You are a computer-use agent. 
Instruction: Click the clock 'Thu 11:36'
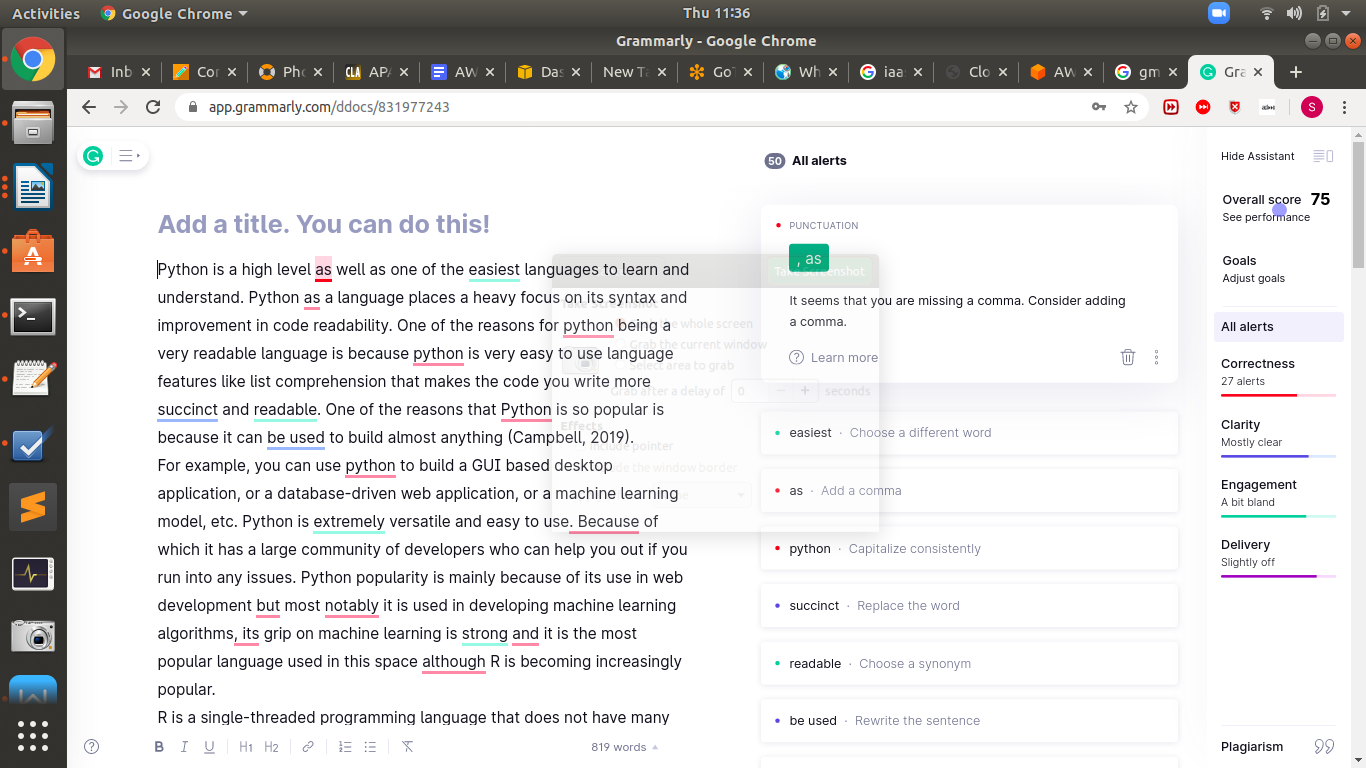(x=716, y=13)
